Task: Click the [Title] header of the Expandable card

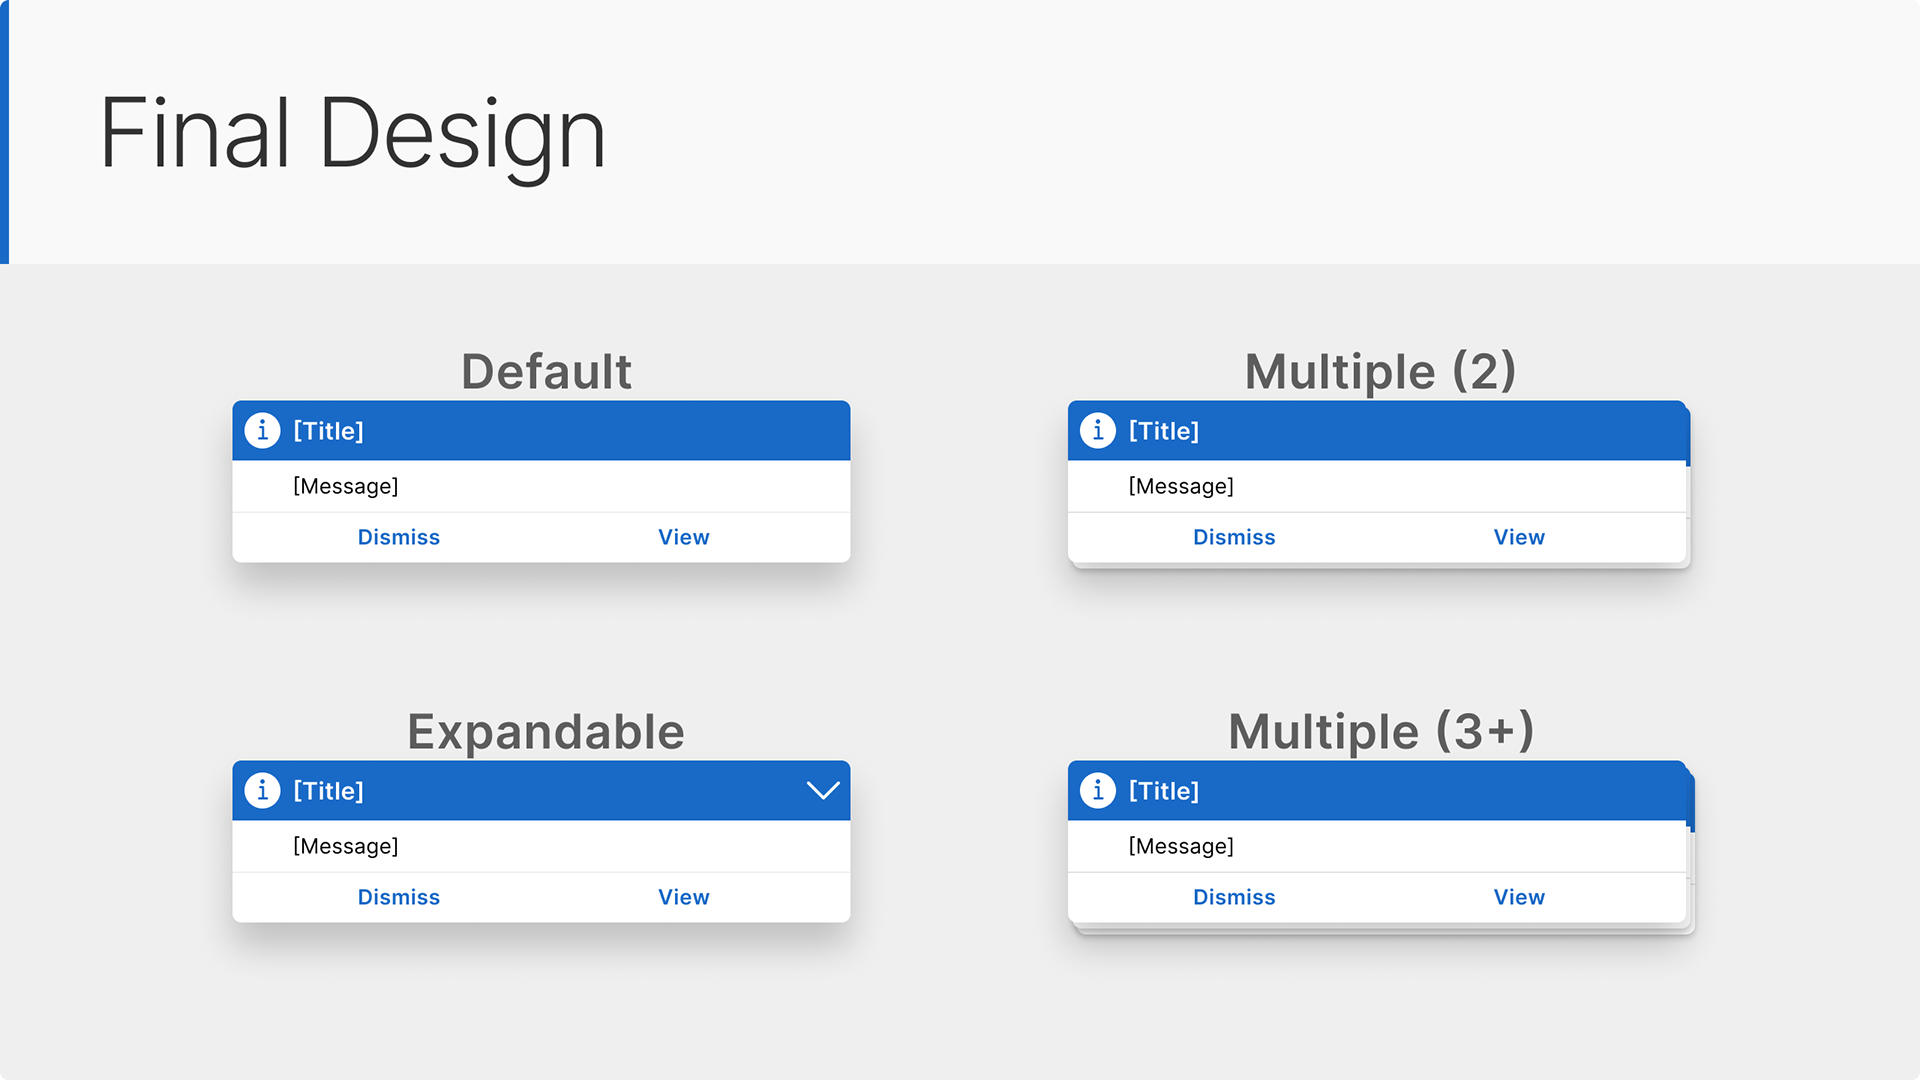Action: click(x=328, y=791)
